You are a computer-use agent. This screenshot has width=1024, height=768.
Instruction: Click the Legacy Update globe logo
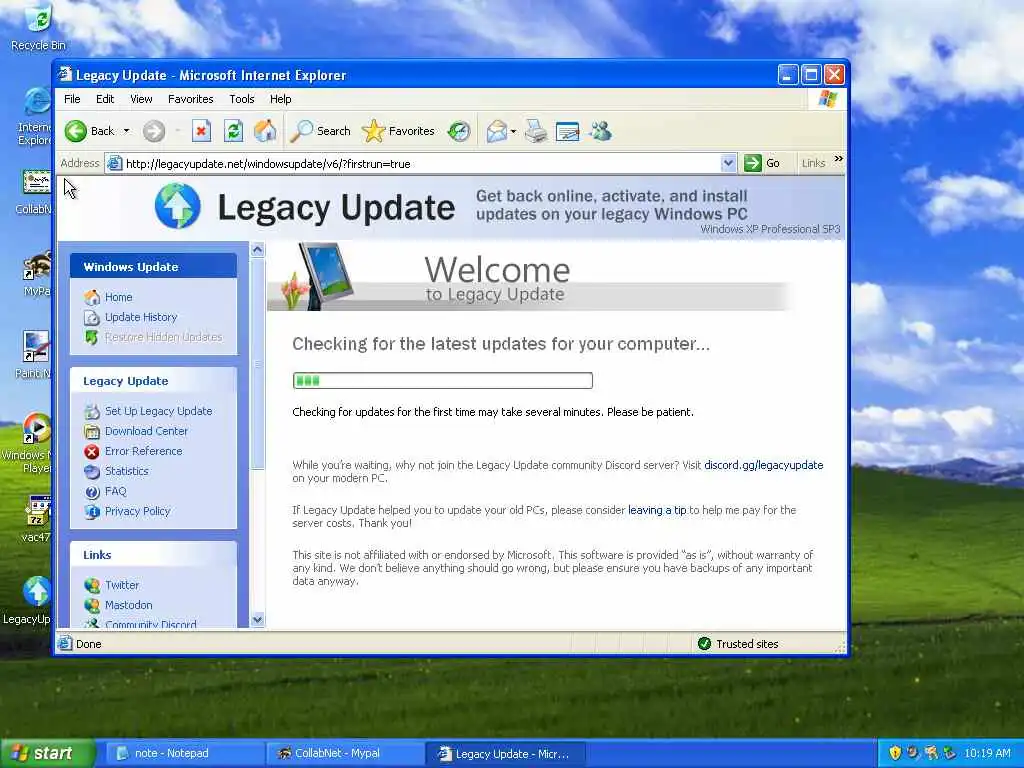pos(178,206)
